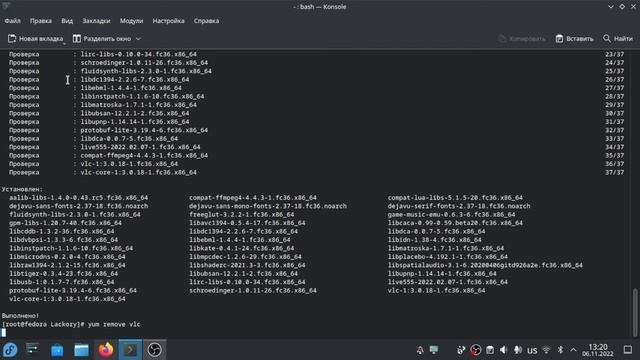The image size is (640, 360).
Task: Click the 'Выполнено!' line
Action: [20, 316]
